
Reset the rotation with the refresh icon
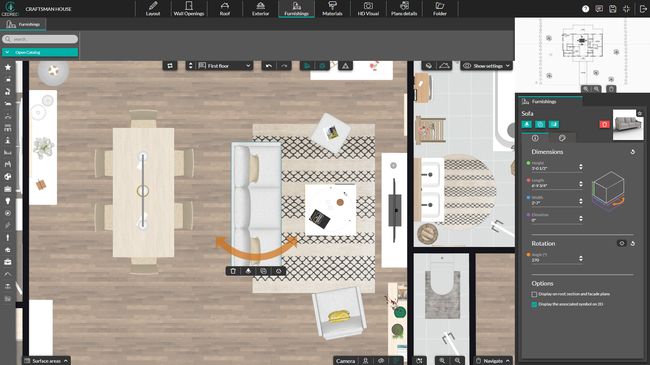tap(633, 243)
